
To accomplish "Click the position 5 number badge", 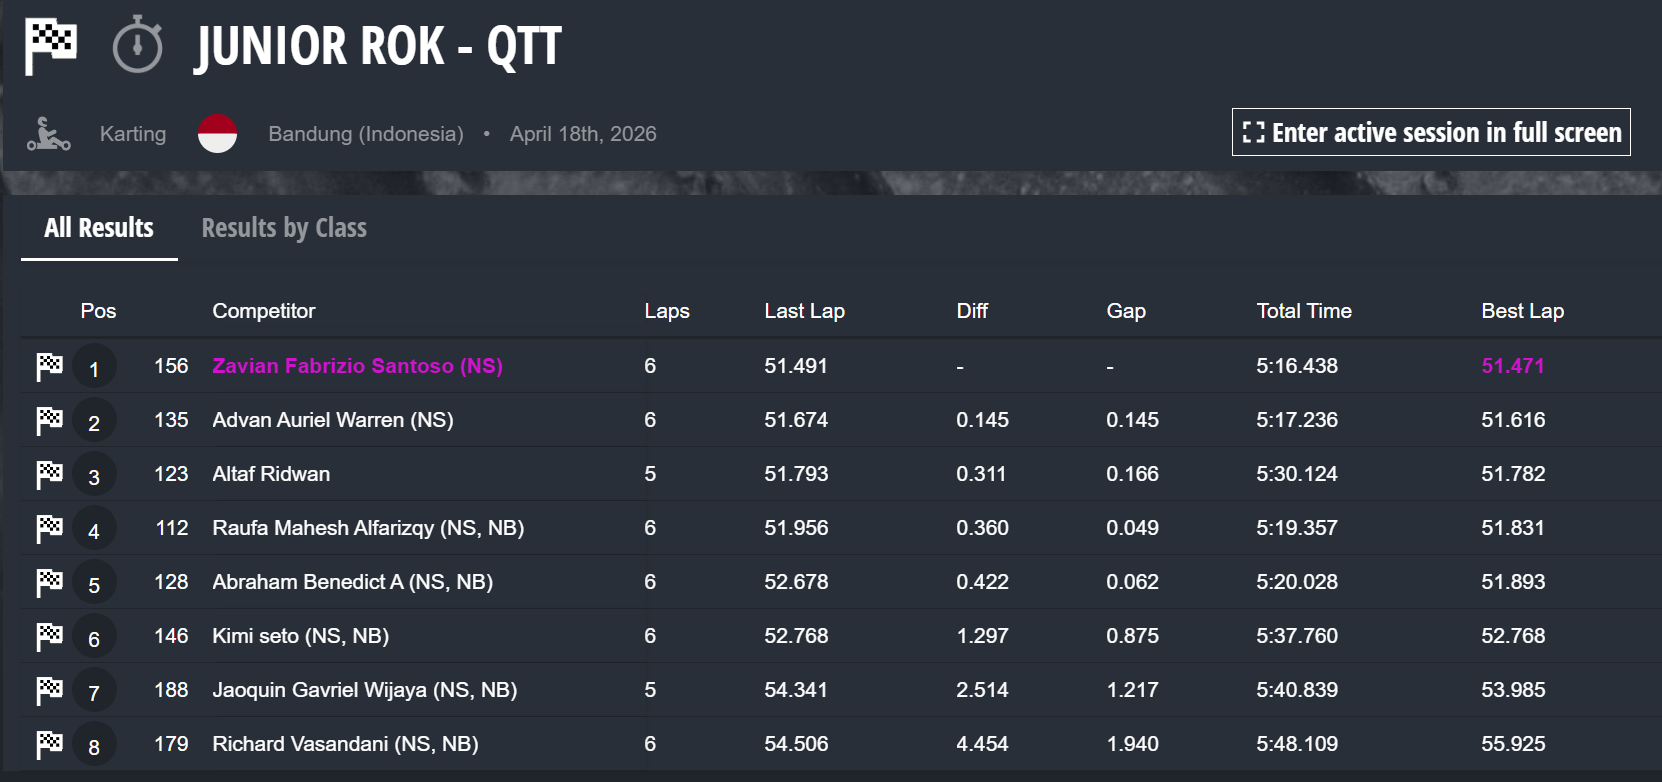I will 94,584.
